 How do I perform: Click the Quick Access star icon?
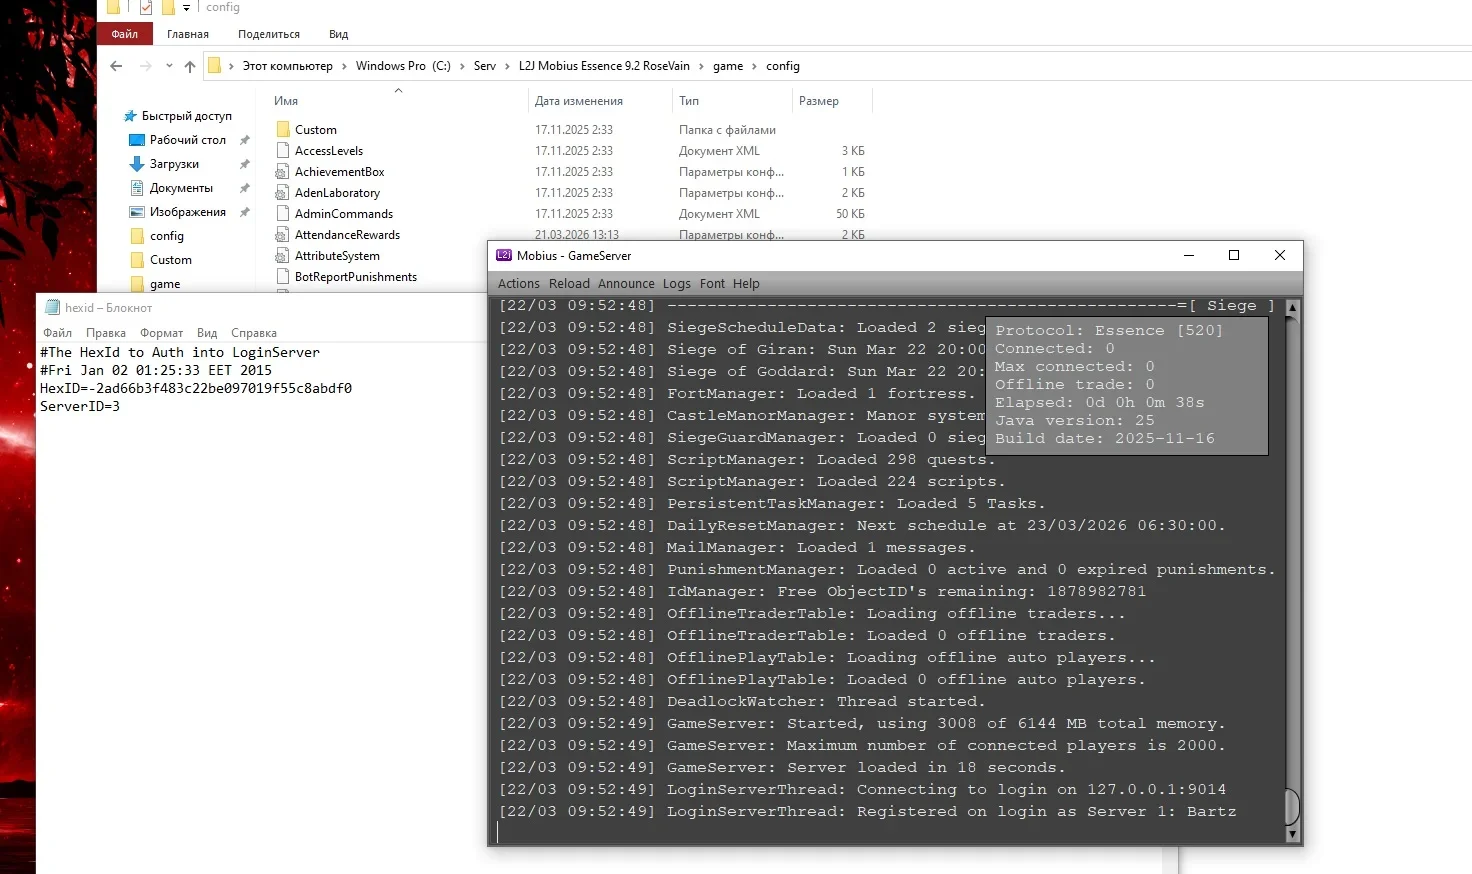(130, 116)
